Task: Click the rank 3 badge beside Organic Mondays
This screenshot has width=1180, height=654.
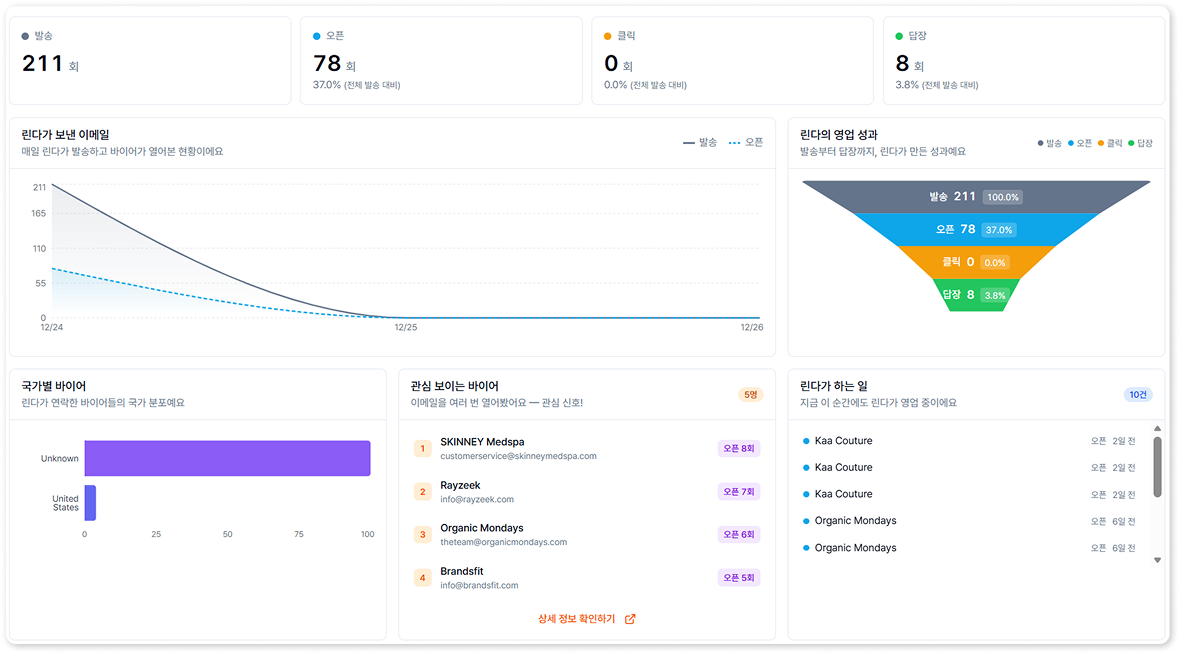Action: [422, 534]
